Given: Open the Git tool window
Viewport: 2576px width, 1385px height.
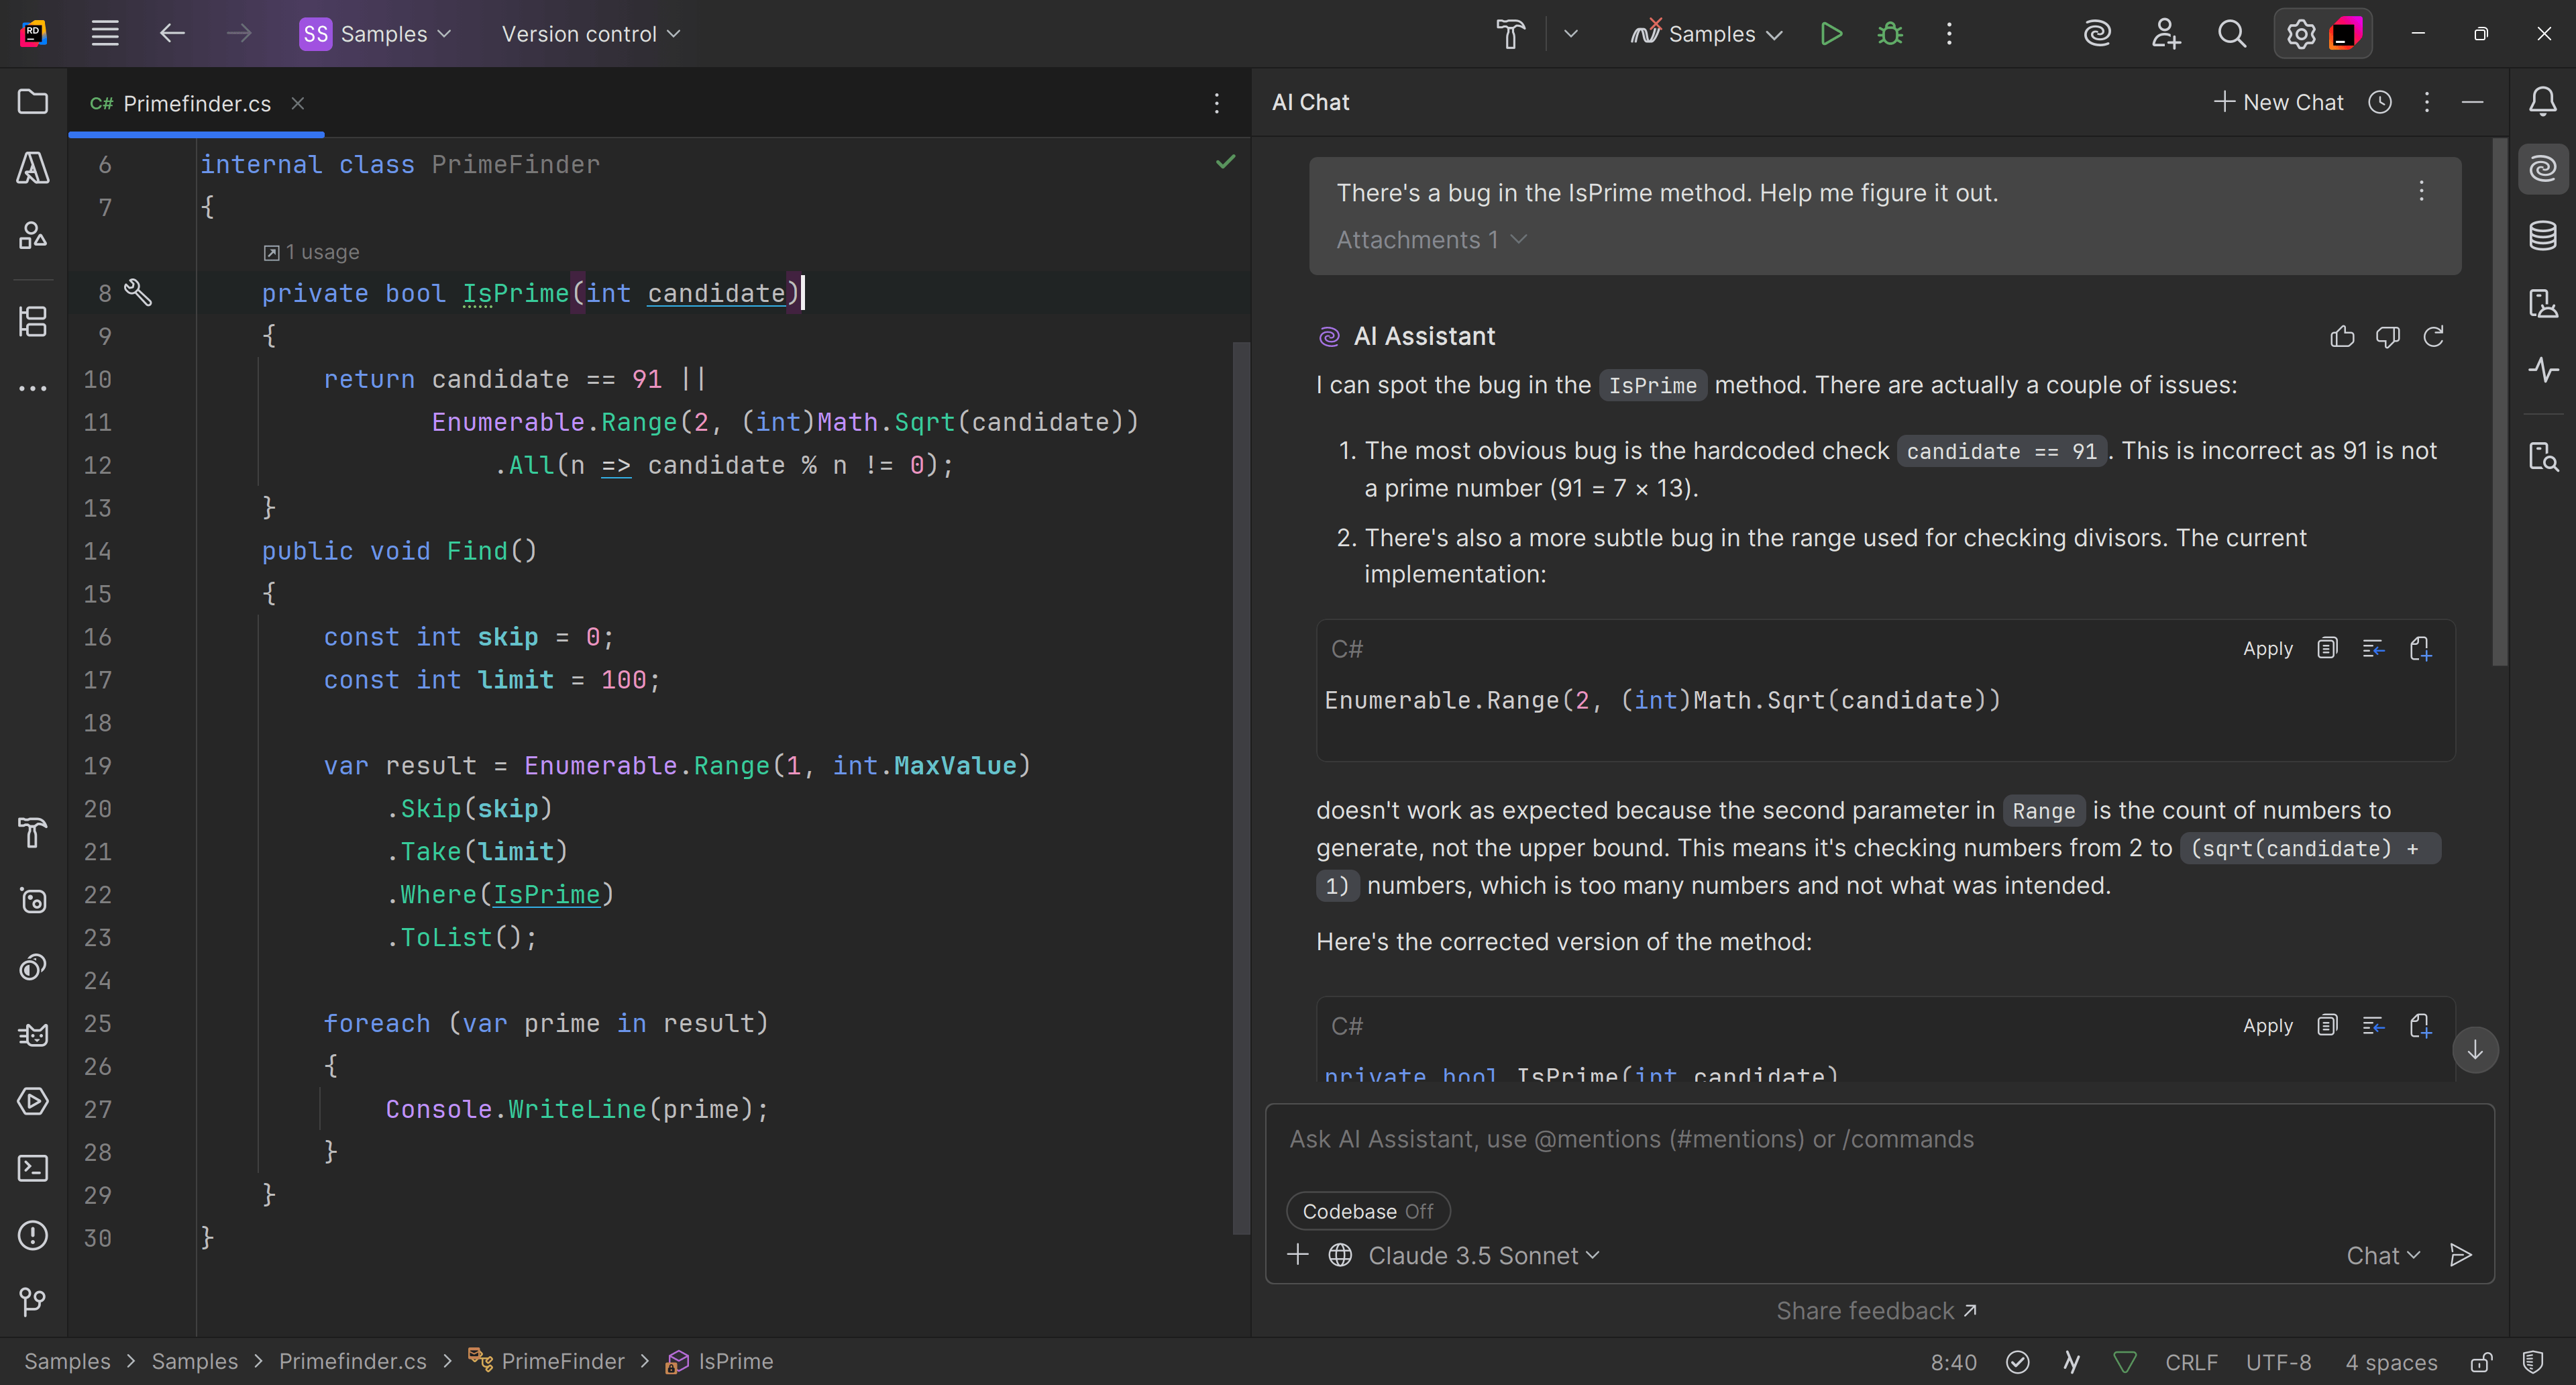Looking at the screenshot, I should (33, 1301).
